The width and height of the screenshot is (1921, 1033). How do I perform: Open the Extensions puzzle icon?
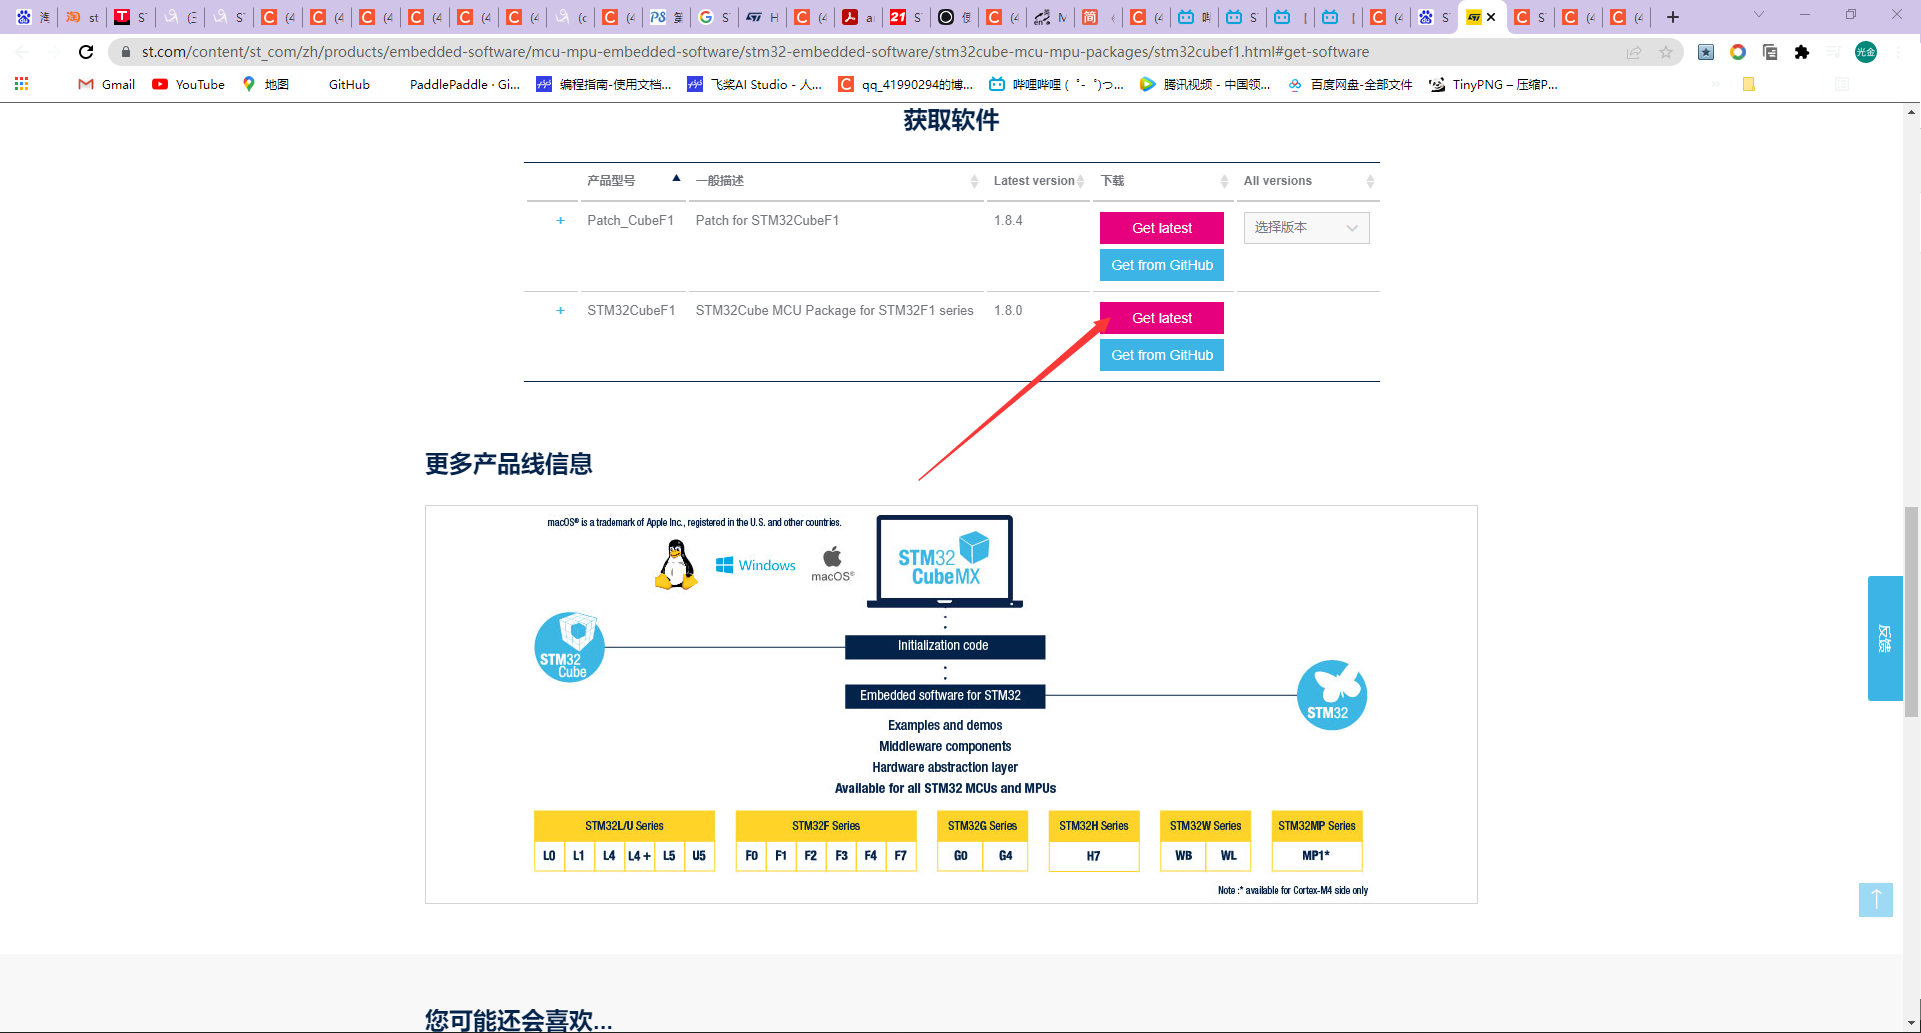pos(1802,52)
